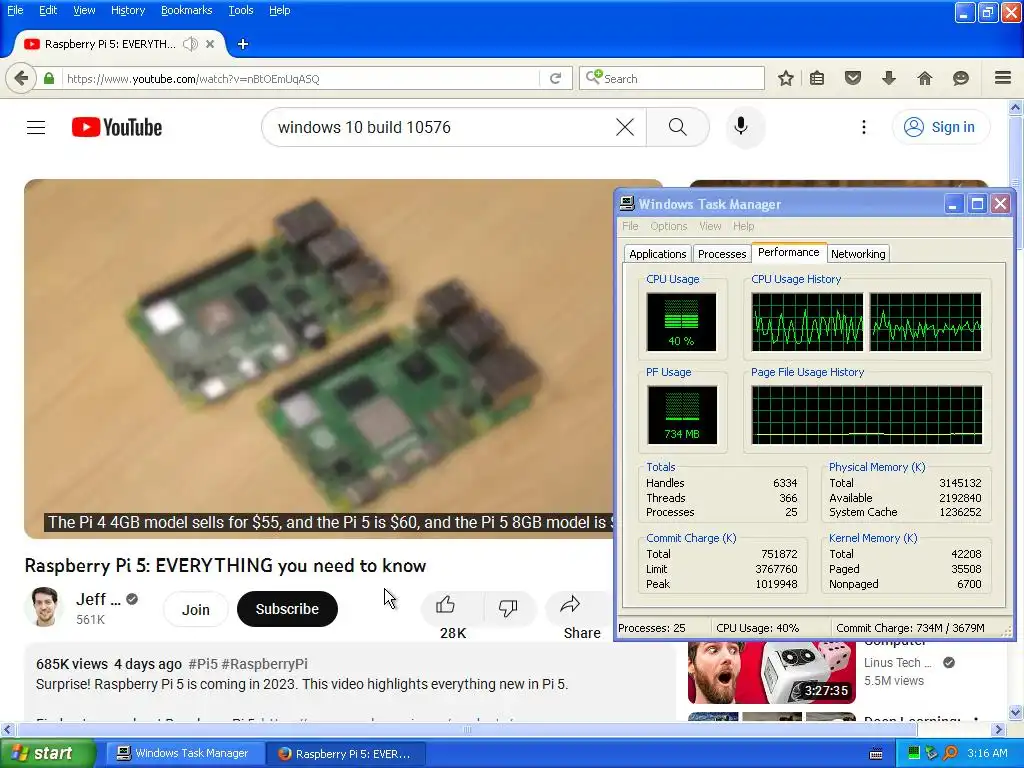Click the Linus Tech channel name

(x=898, y=662)
